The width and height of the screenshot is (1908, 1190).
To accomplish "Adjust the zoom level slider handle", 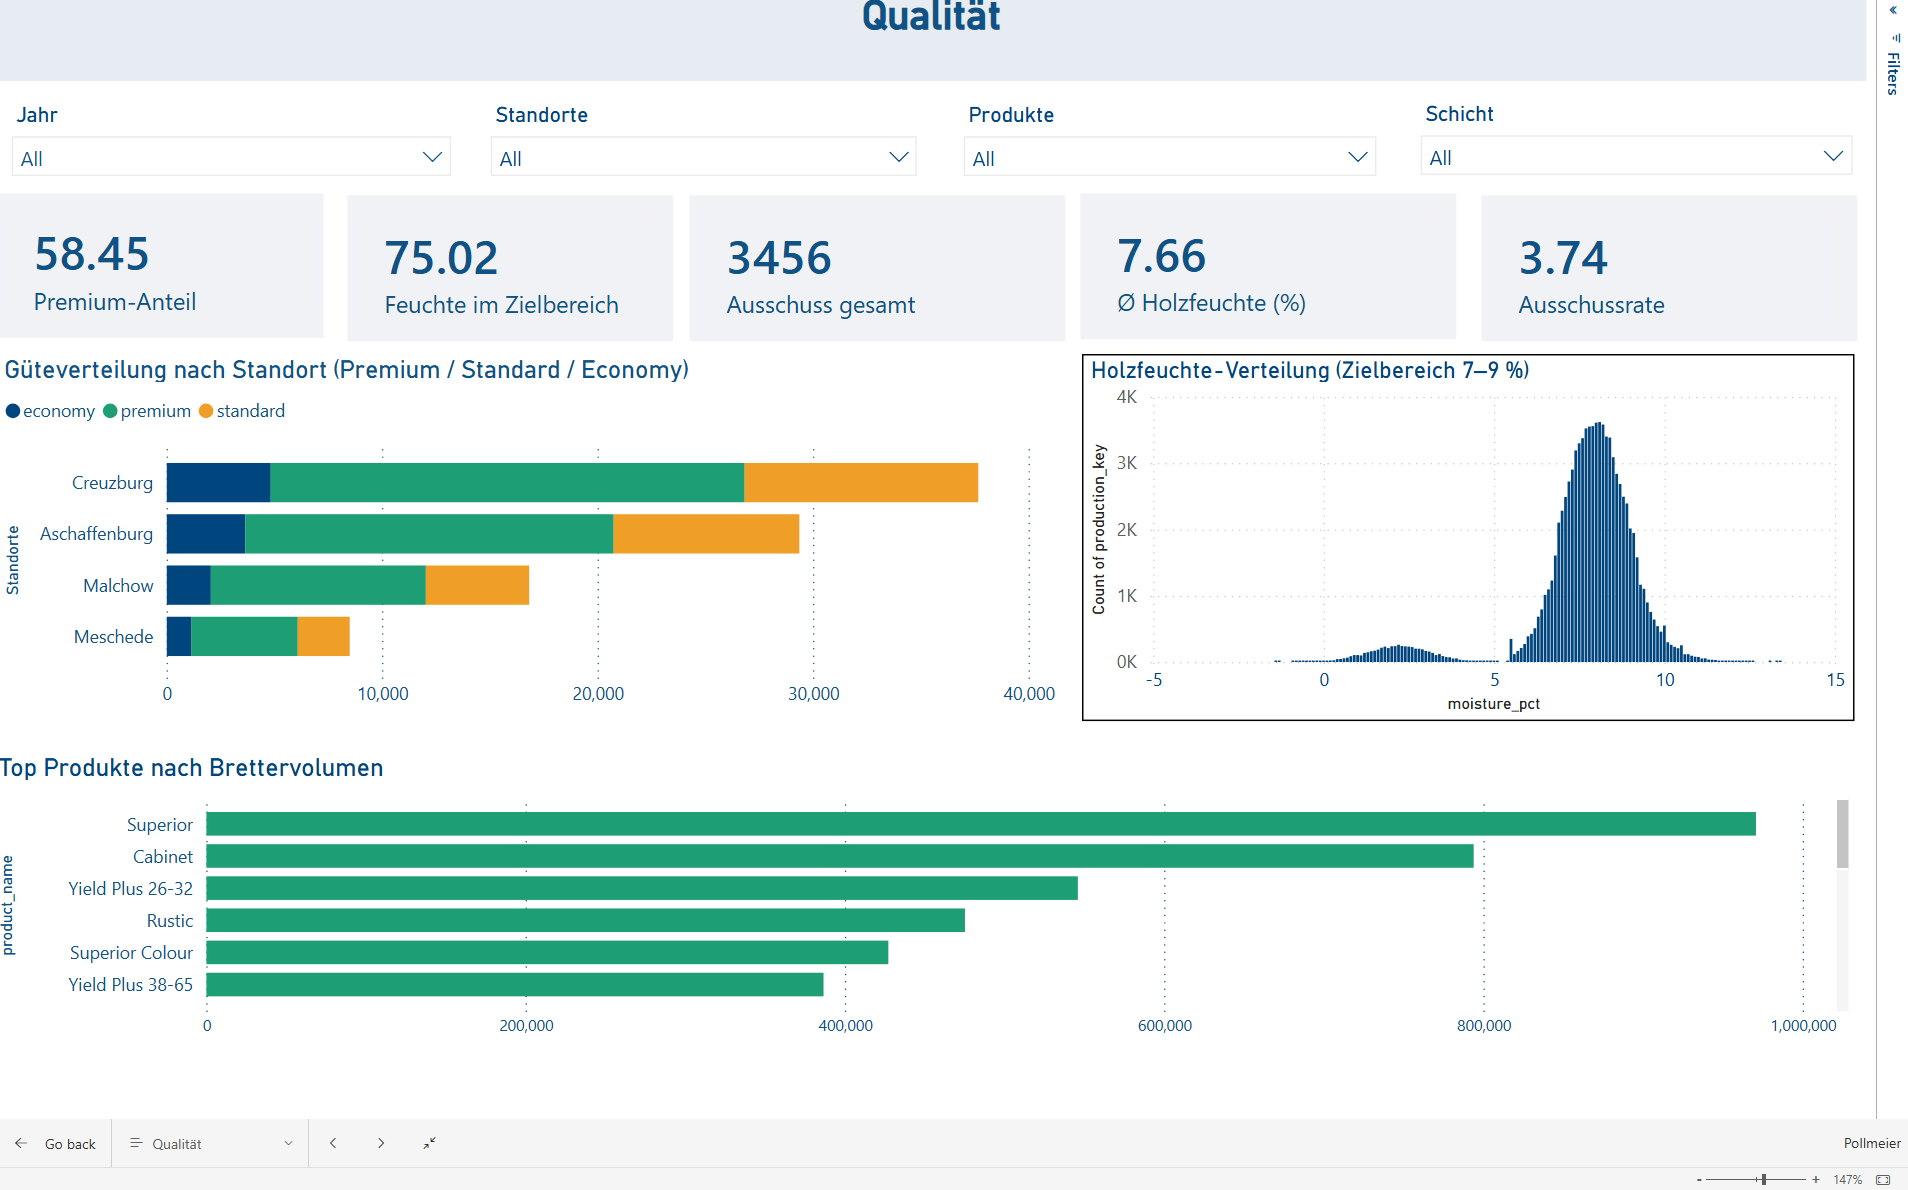I will pyautogui.click(x=1764, y=1180).
